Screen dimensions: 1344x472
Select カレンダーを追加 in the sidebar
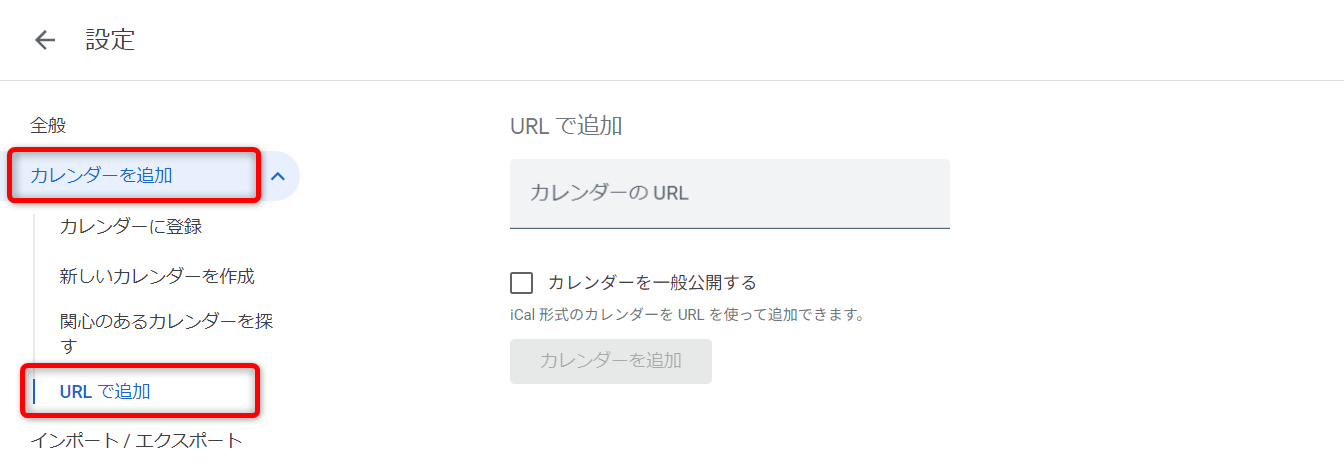click(x=101, y=176)
